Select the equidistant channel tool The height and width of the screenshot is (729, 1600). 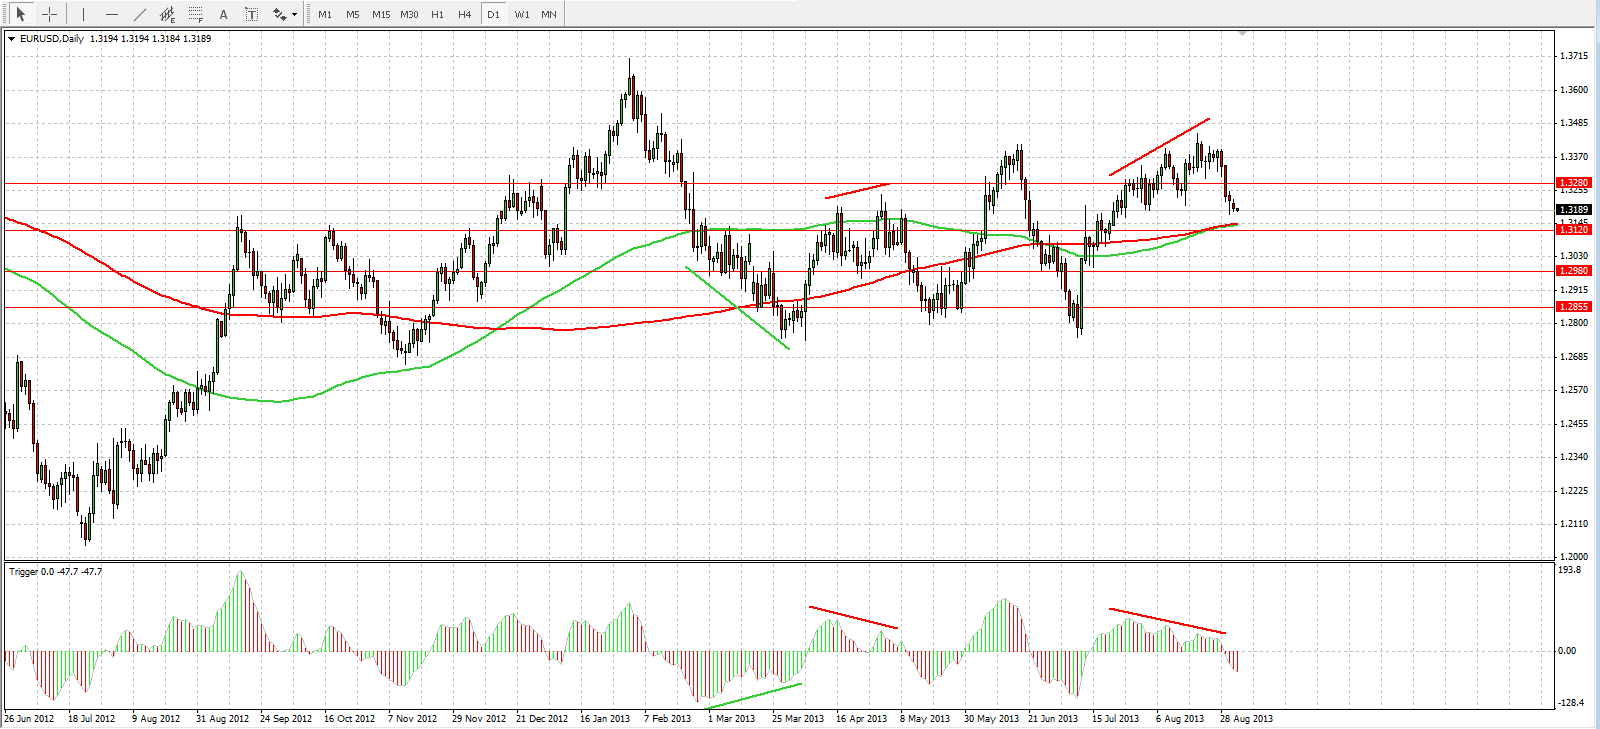[x=167, y=14]
